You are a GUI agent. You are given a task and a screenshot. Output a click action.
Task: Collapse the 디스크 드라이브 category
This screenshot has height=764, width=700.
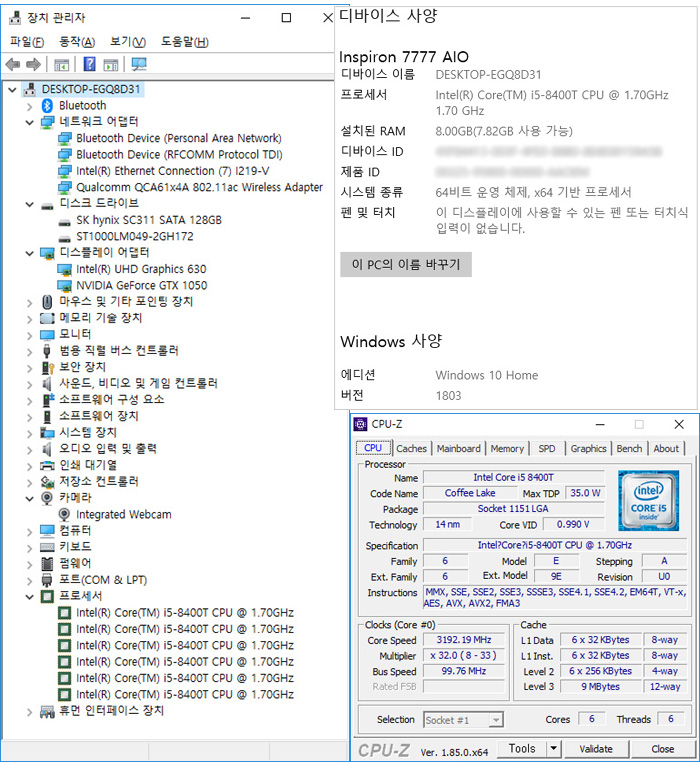[29, 204]
